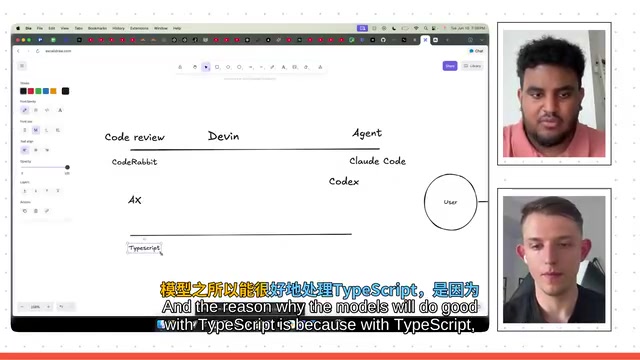
Task: Pick the red stroke color
Action: pos(31,91)
